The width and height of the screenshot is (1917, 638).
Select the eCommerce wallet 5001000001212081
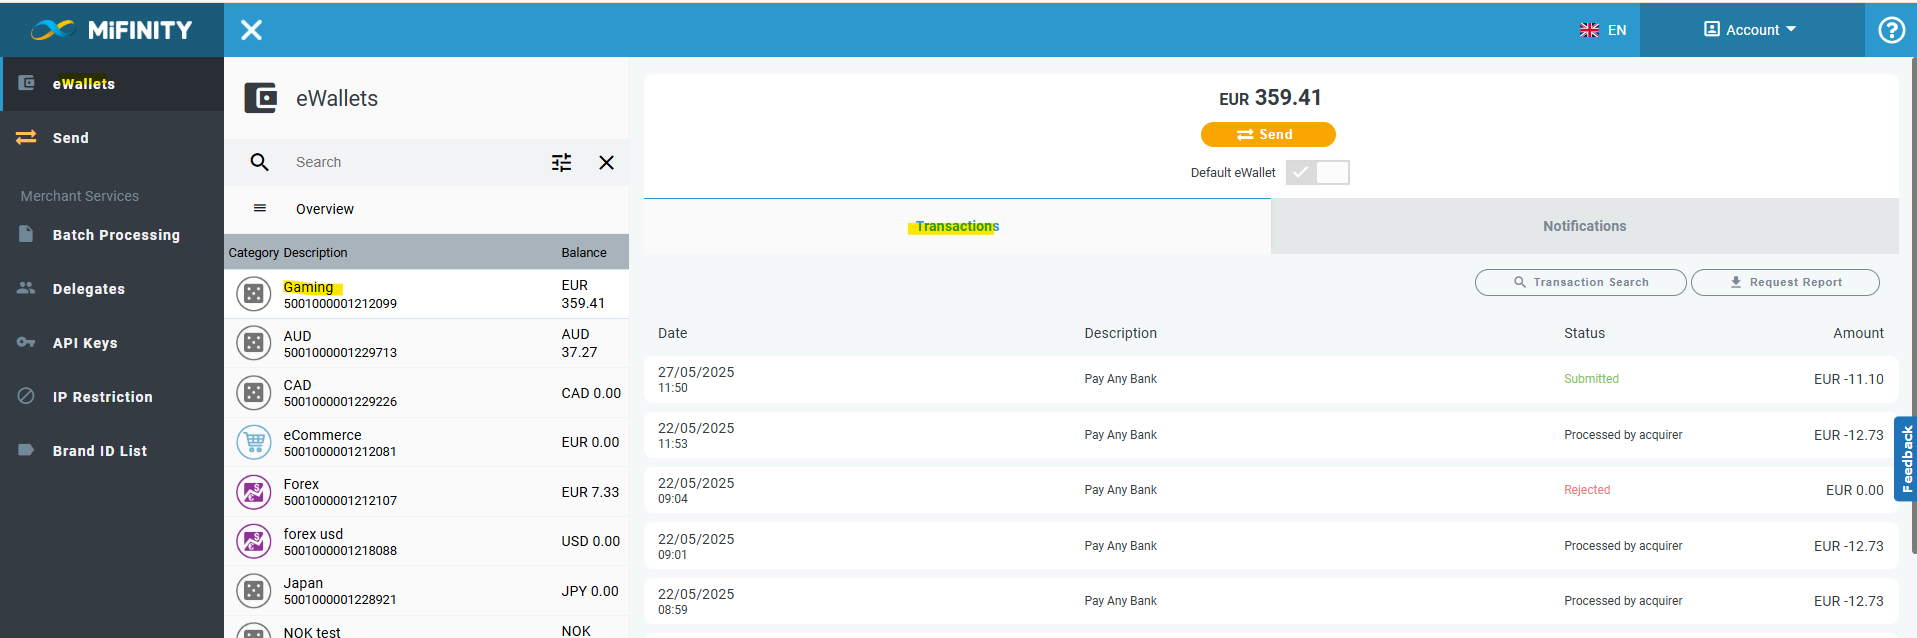426,442
